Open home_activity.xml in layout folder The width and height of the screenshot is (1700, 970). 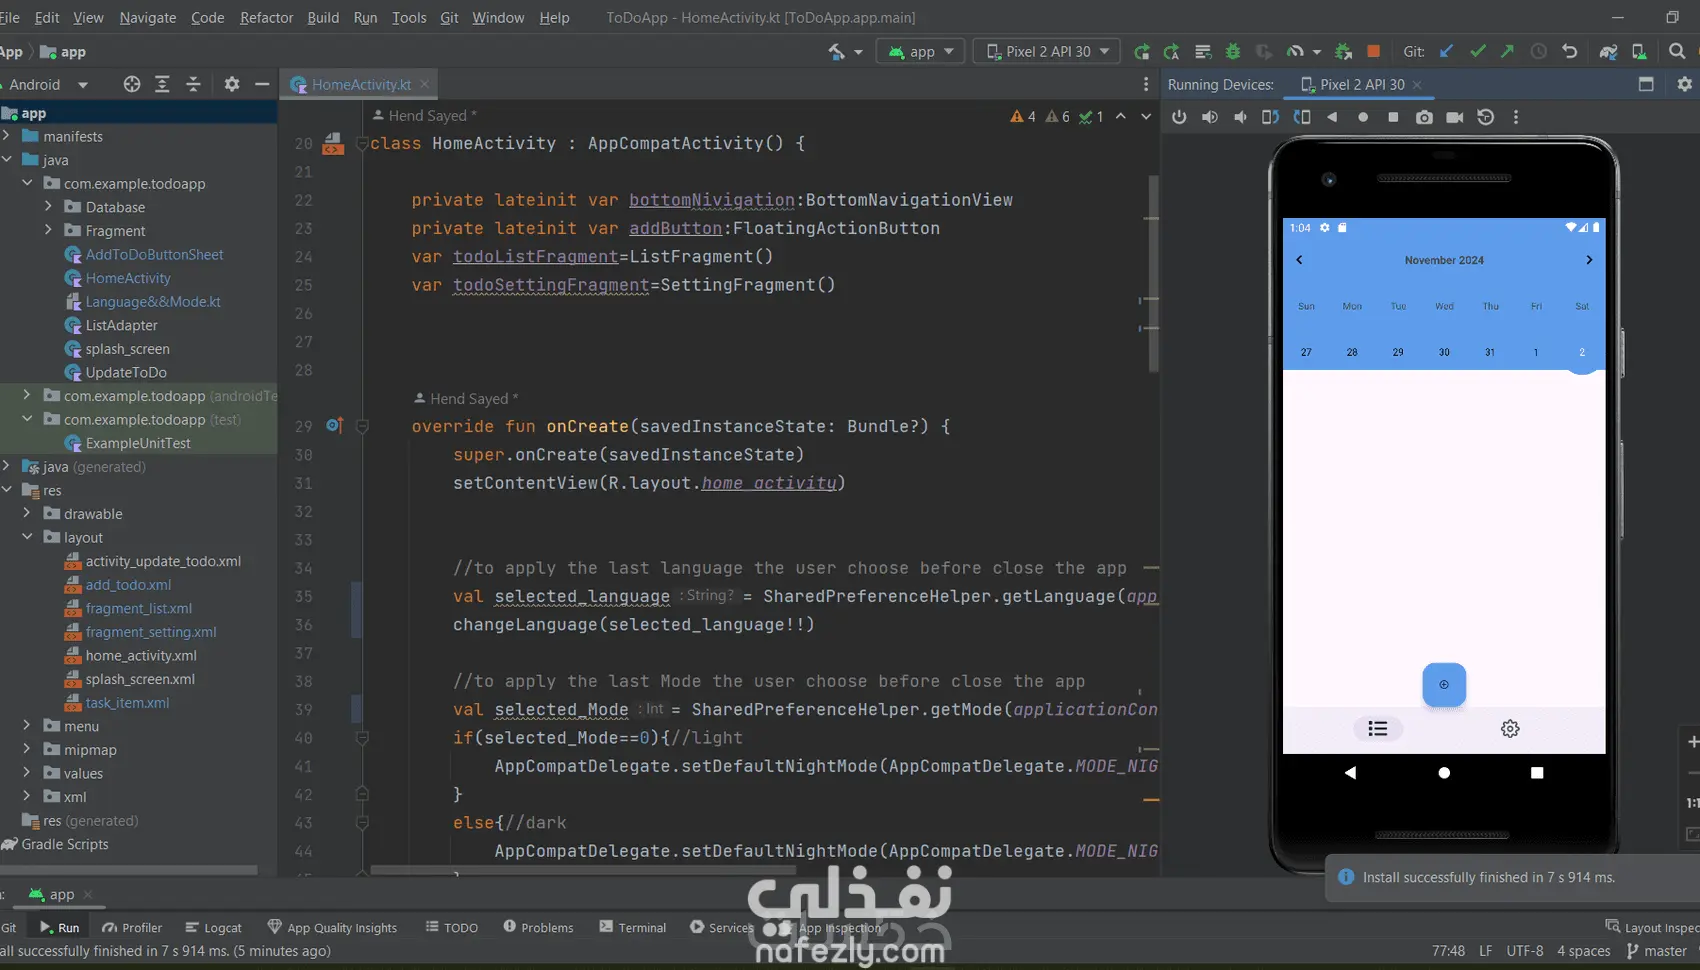click(x=141, y=655)
